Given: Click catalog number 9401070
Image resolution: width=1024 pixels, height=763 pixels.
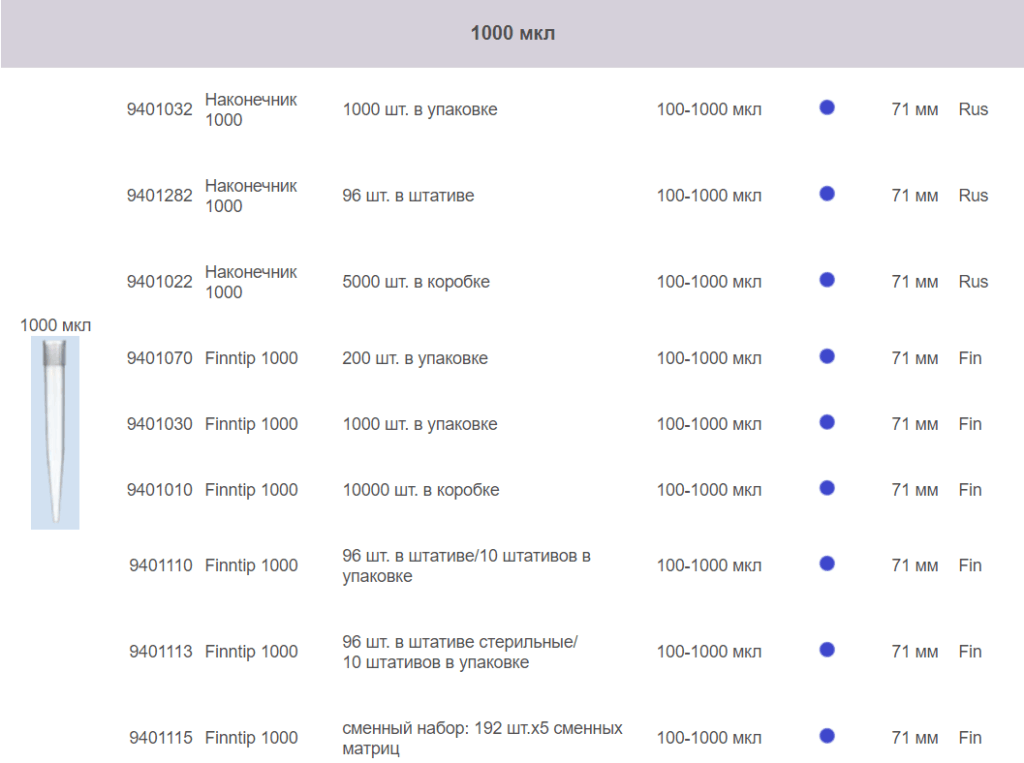Looking at the screenshot, I should coord(159,358).
